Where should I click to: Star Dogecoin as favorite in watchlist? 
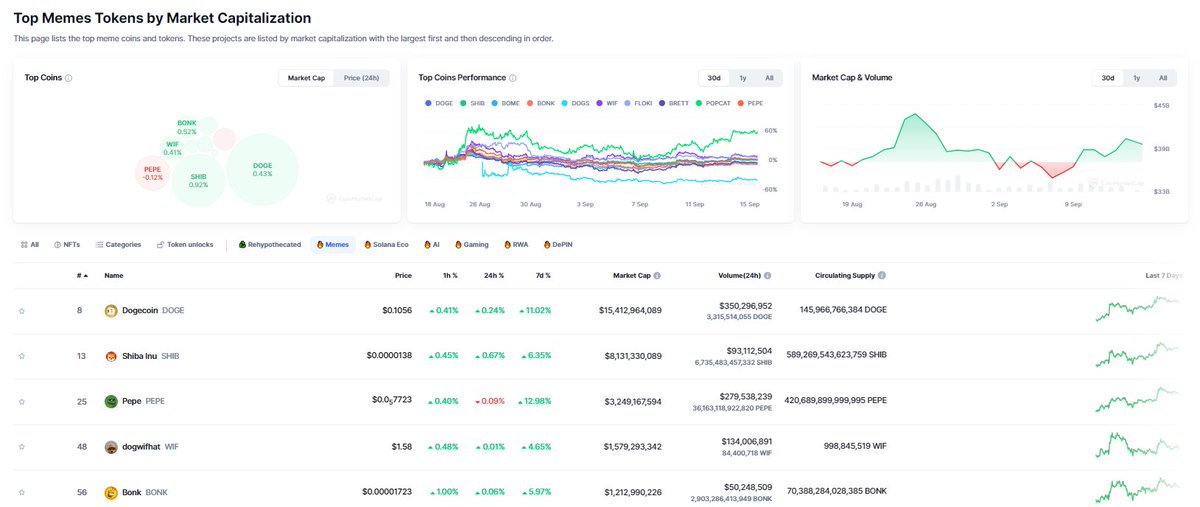[21, 311]
